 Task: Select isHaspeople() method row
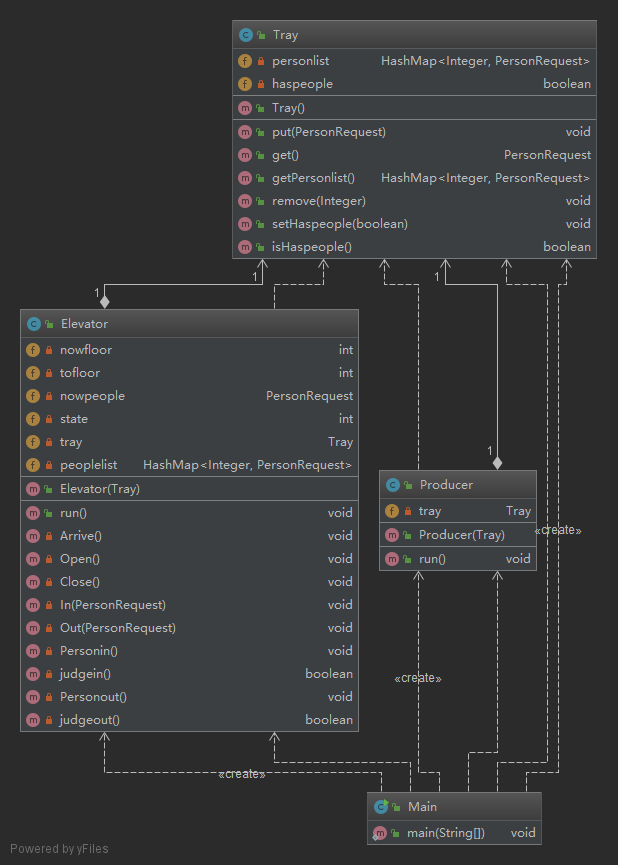pos(414,247)
